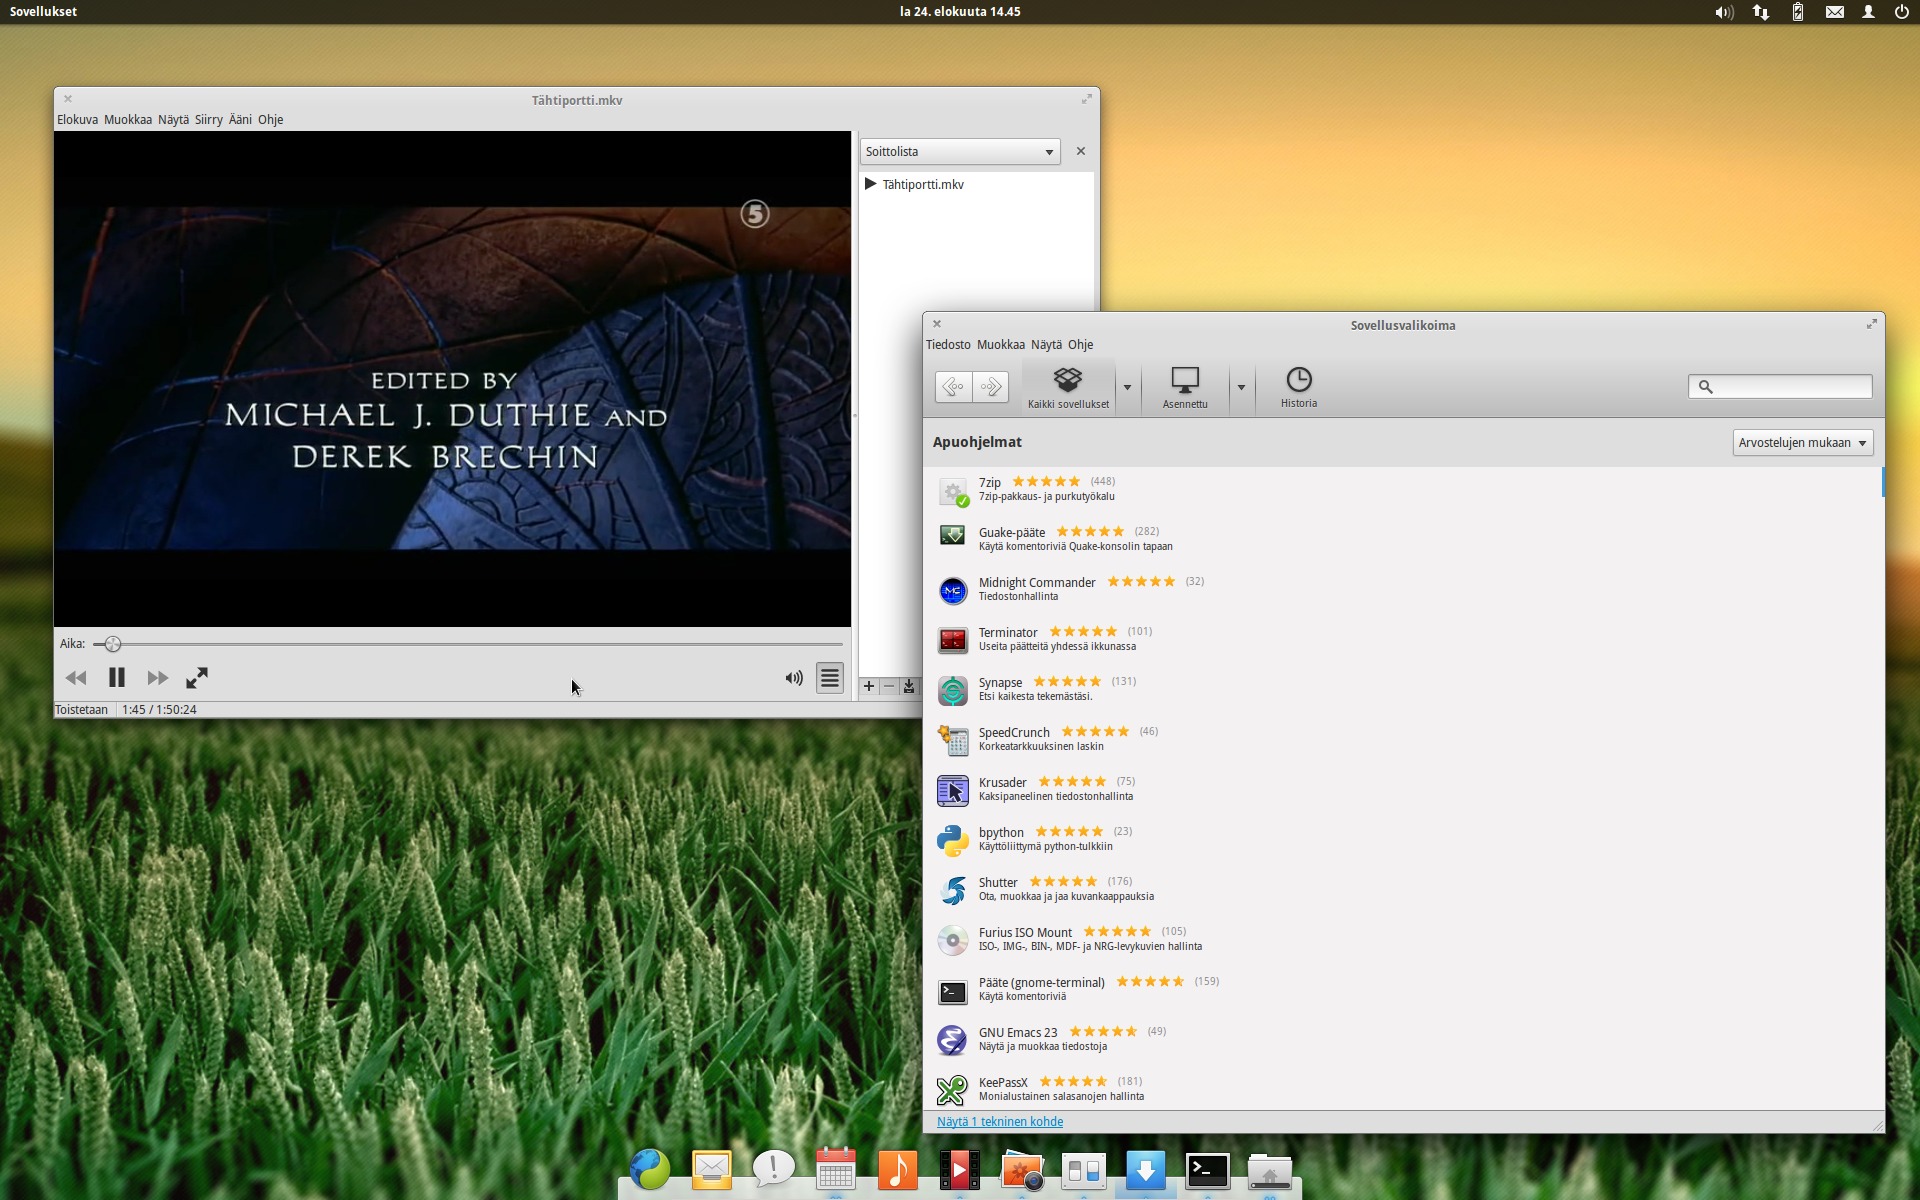Launch the mail app from the dock
Screen dimensions: 1920x1200
pyautogui.click(x=712, y=1169)
